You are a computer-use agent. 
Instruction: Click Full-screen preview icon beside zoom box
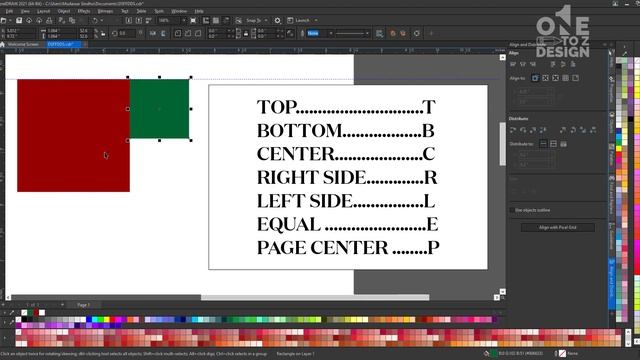[193, 20]
